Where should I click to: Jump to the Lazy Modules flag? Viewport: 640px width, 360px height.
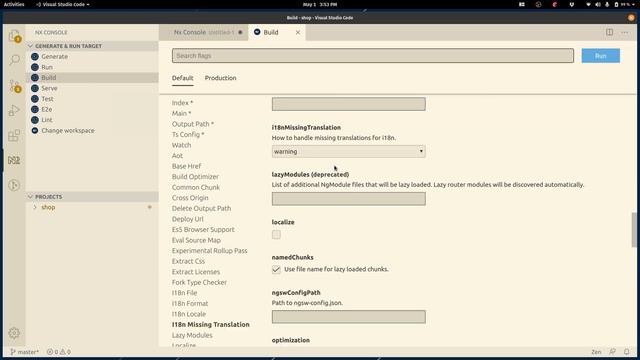pyautogui.click(x=192, y=335)
